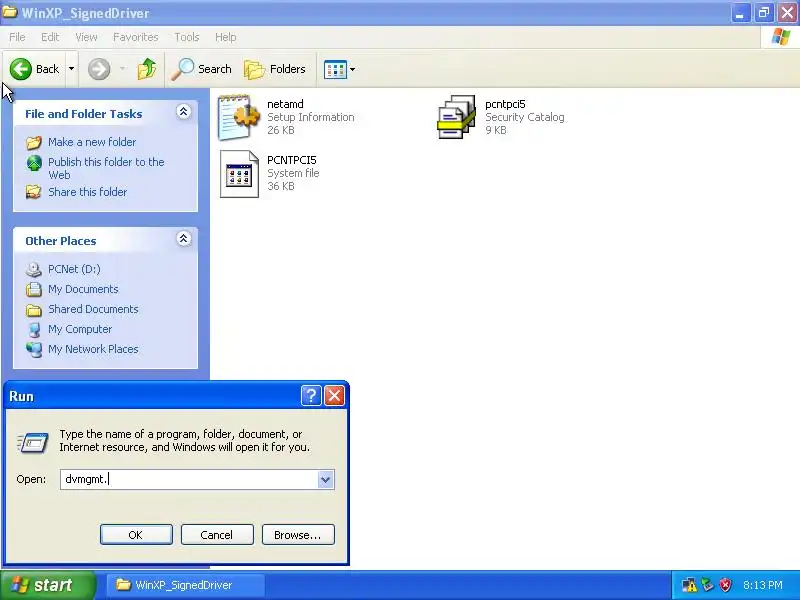Open the Search pane from toolbar

coord(201,69)
